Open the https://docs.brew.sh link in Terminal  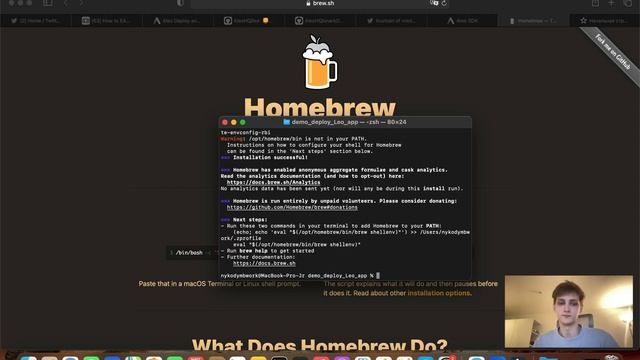point(264,263)
